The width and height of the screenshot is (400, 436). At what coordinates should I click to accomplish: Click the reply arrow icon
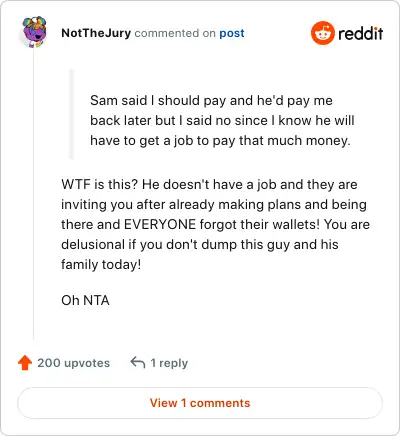coord(138,362)
